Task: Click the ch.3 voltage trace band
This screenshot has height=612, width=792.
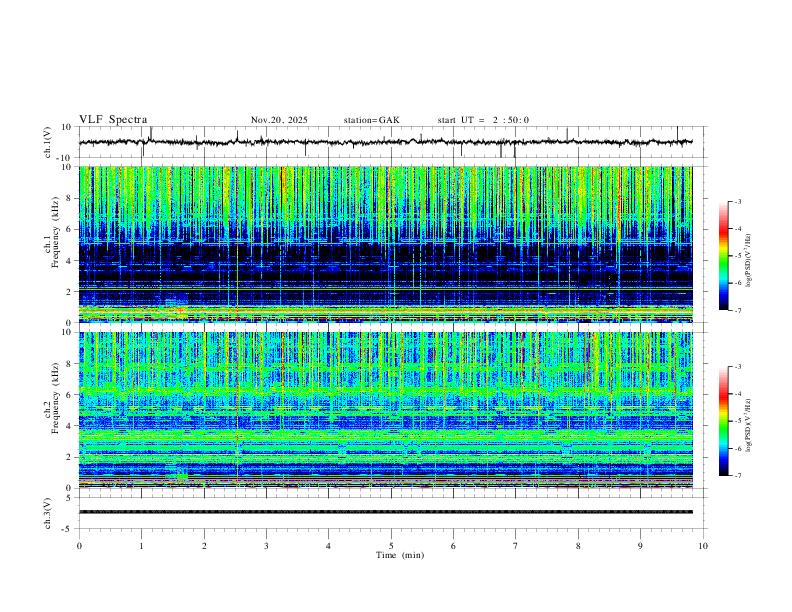Action: point(386,512)
